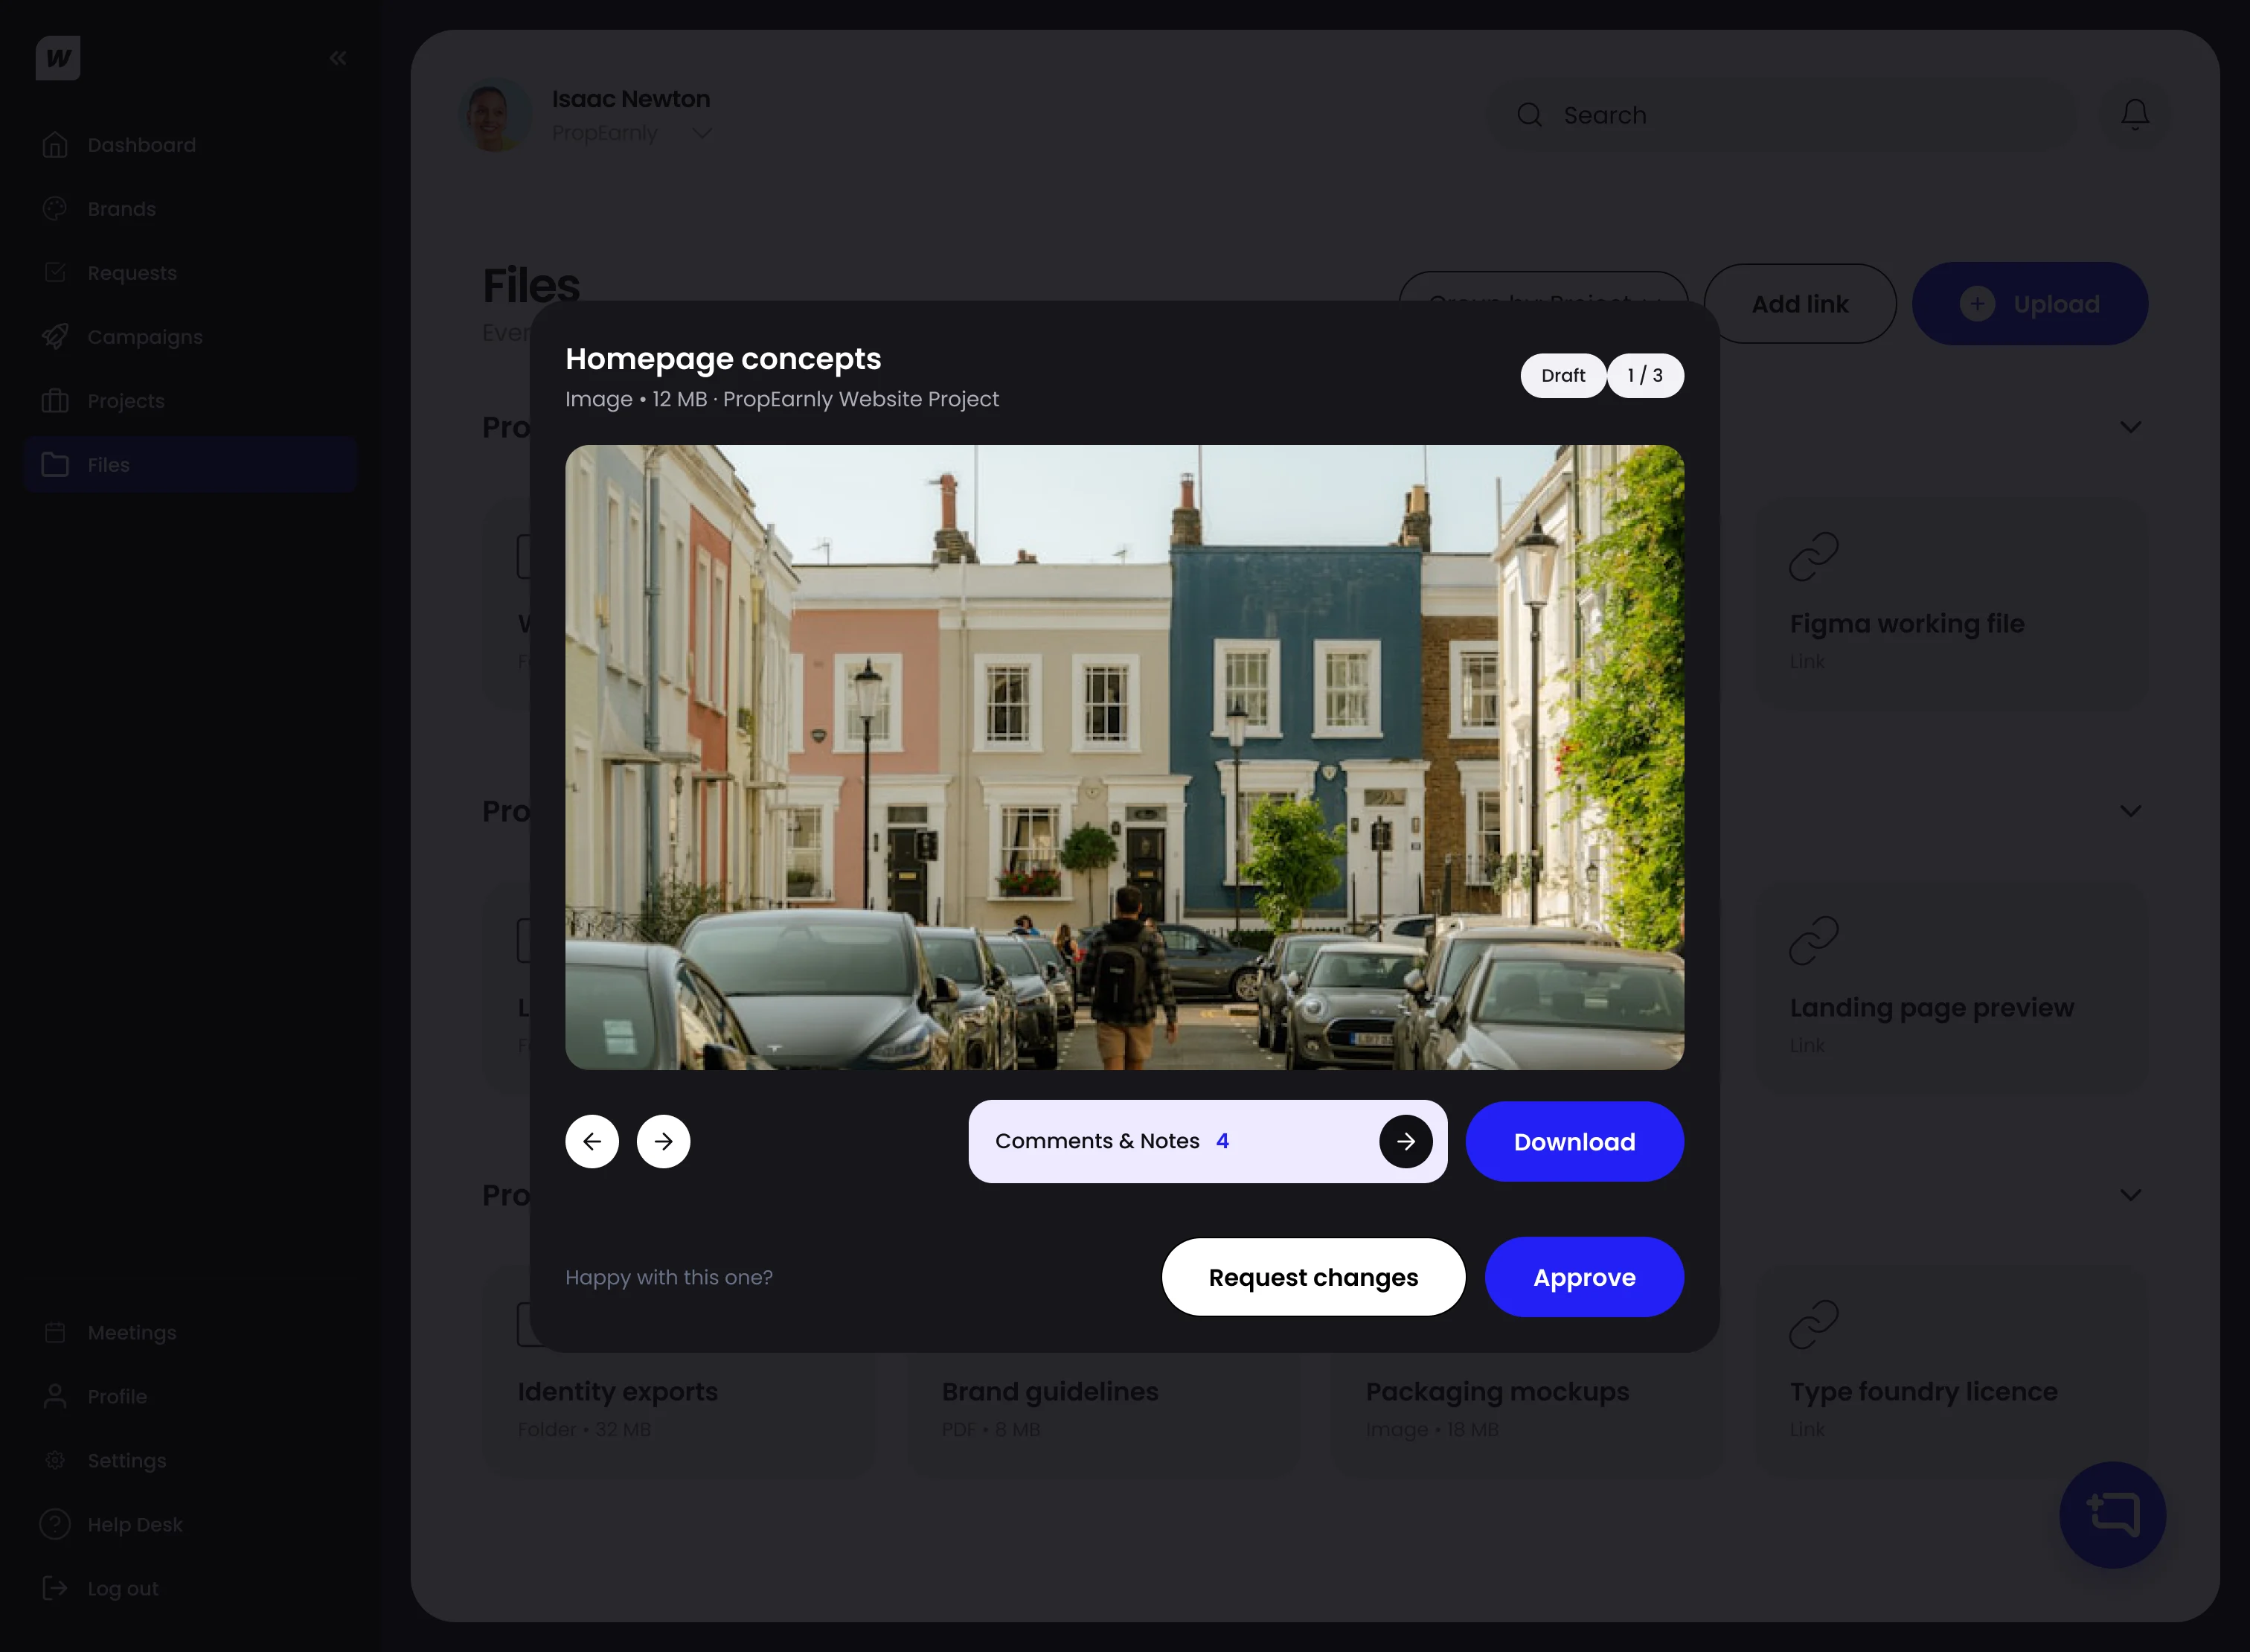The height and width of the screenshot is (1652, 2250).
Task: Open Dashboard from the sidebar
Action: click(190, 145)
